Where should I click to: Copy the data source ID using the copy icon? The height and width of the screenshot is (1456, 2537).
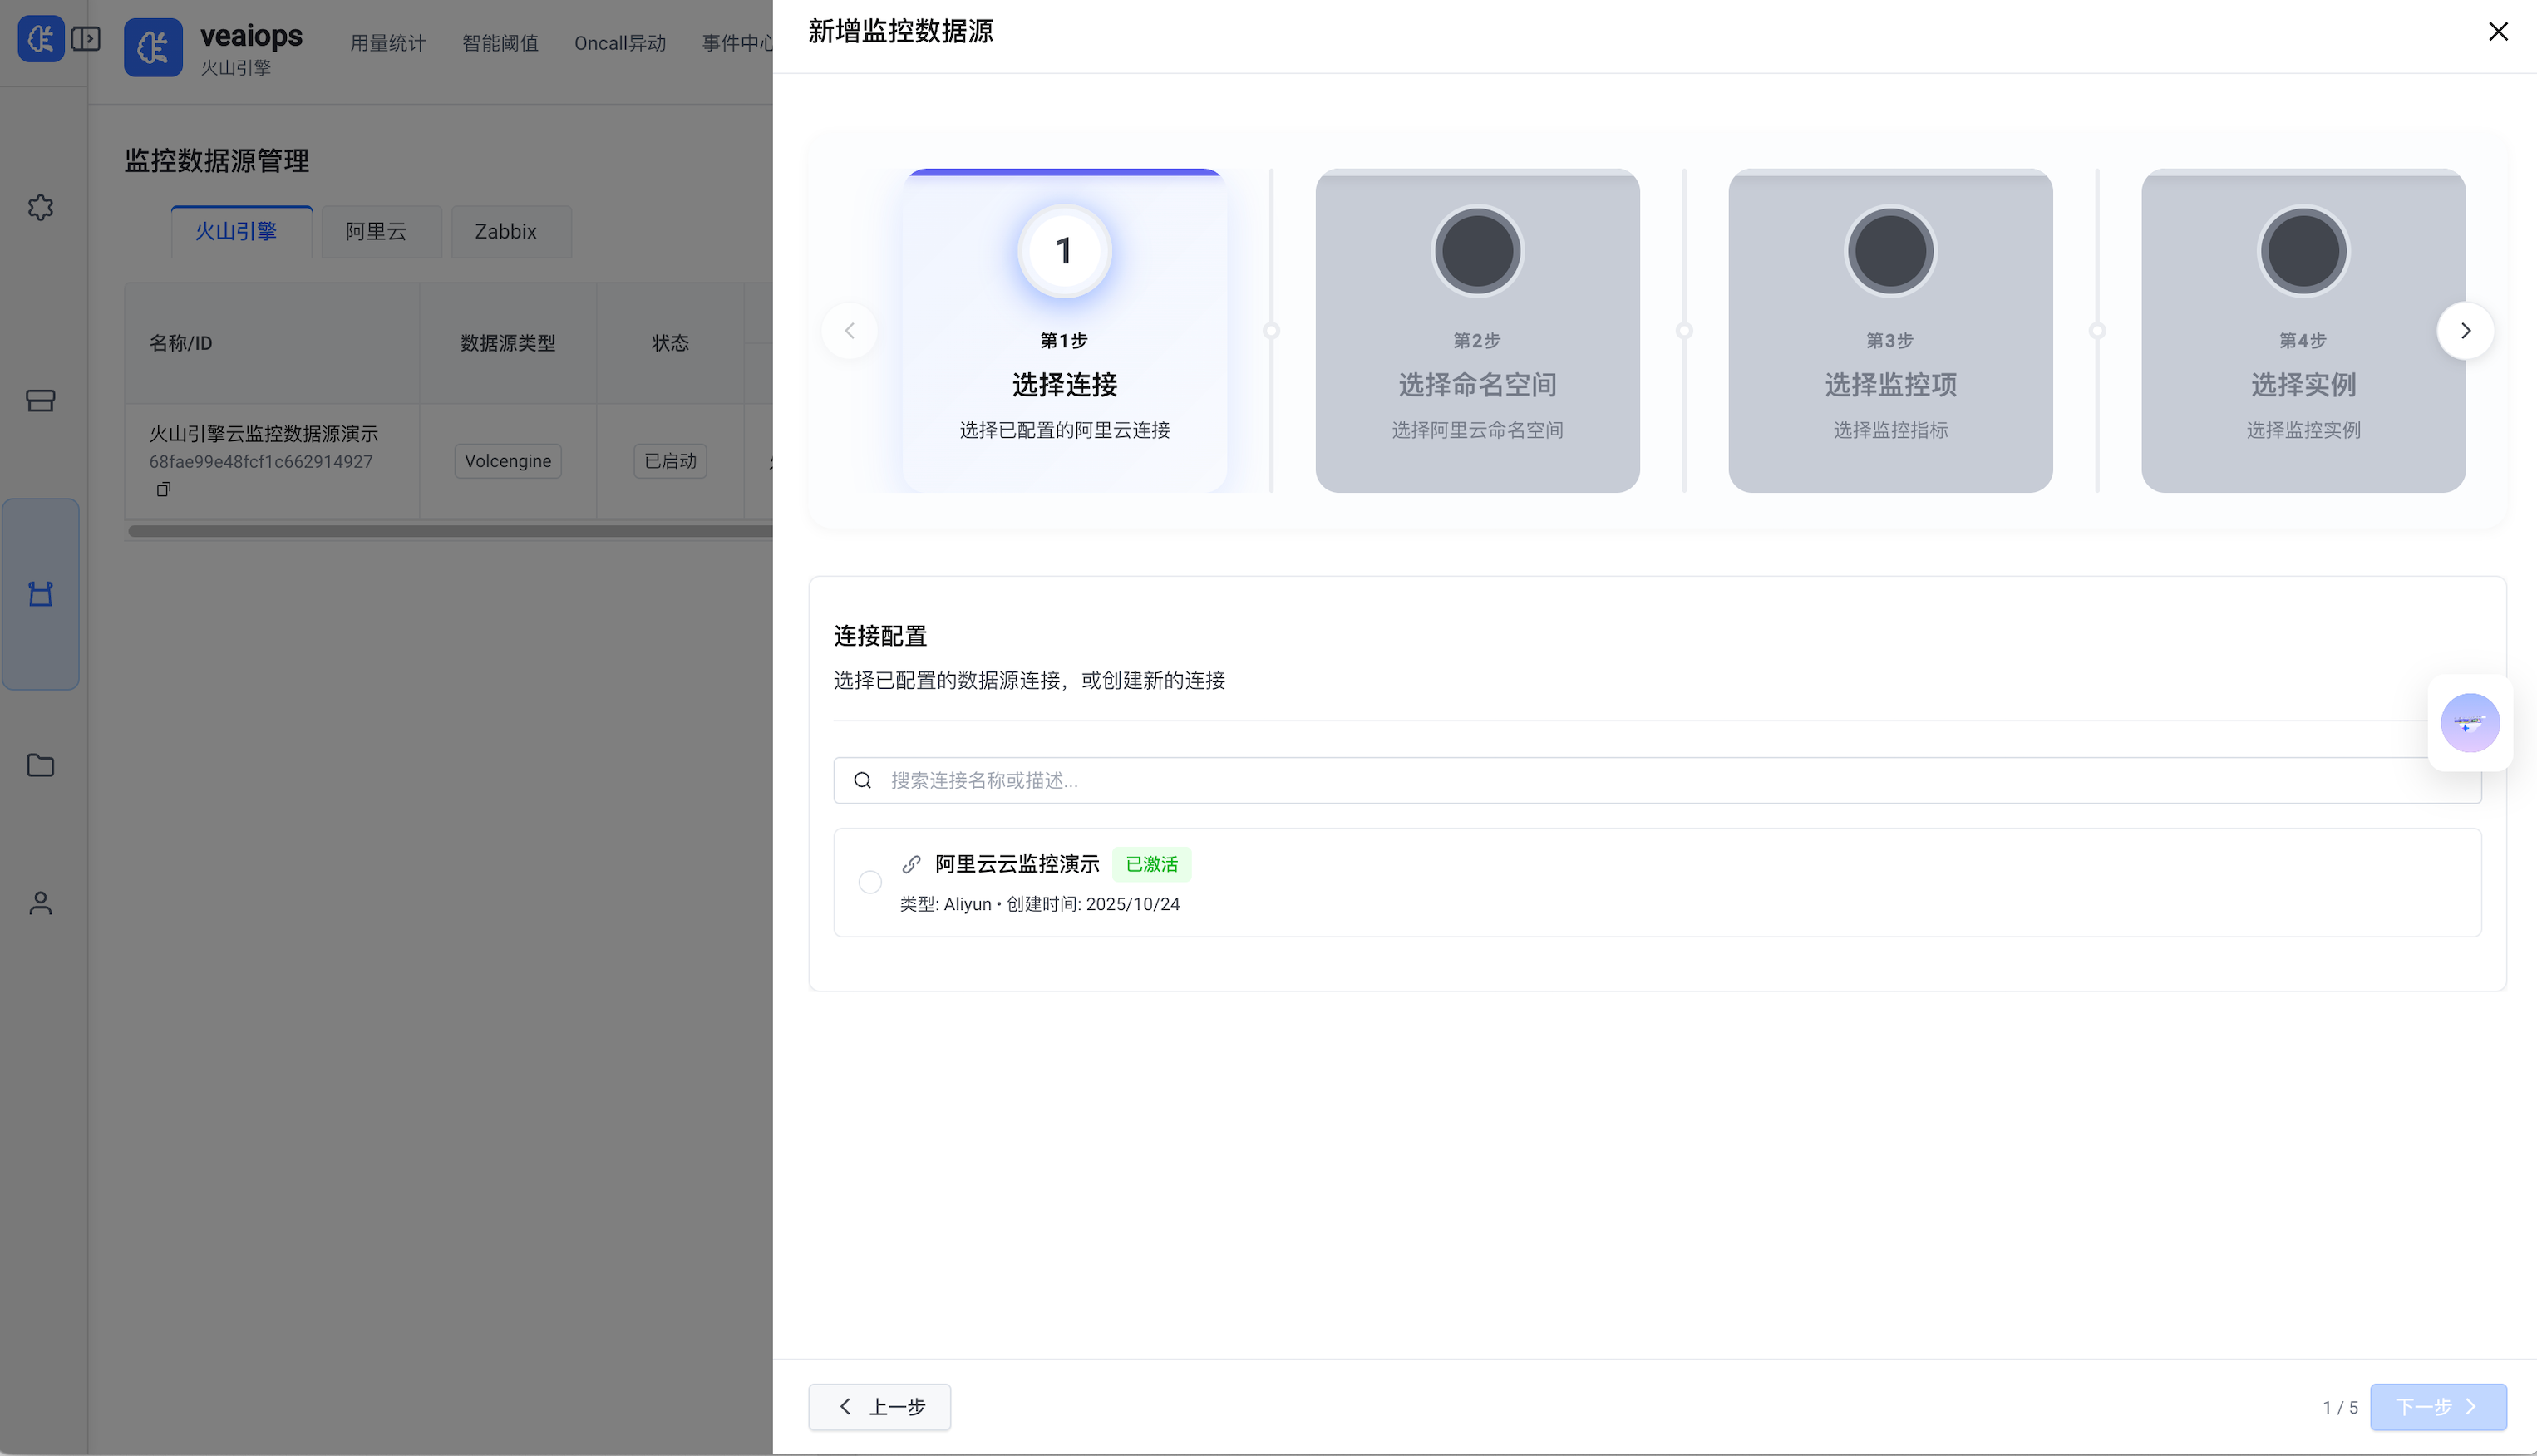click(x=163, y=489)
